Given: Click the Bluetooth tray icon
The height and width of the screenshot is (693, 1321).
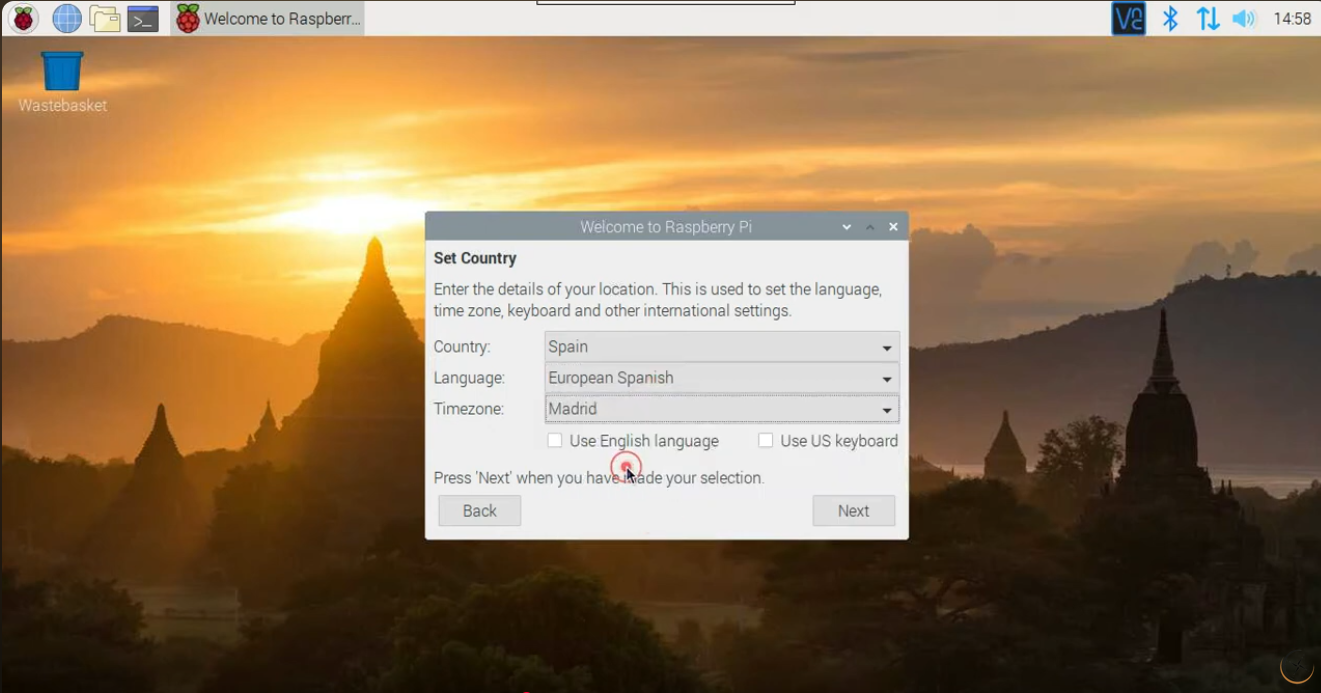Looking at the screenshot, I should 1170,19.
